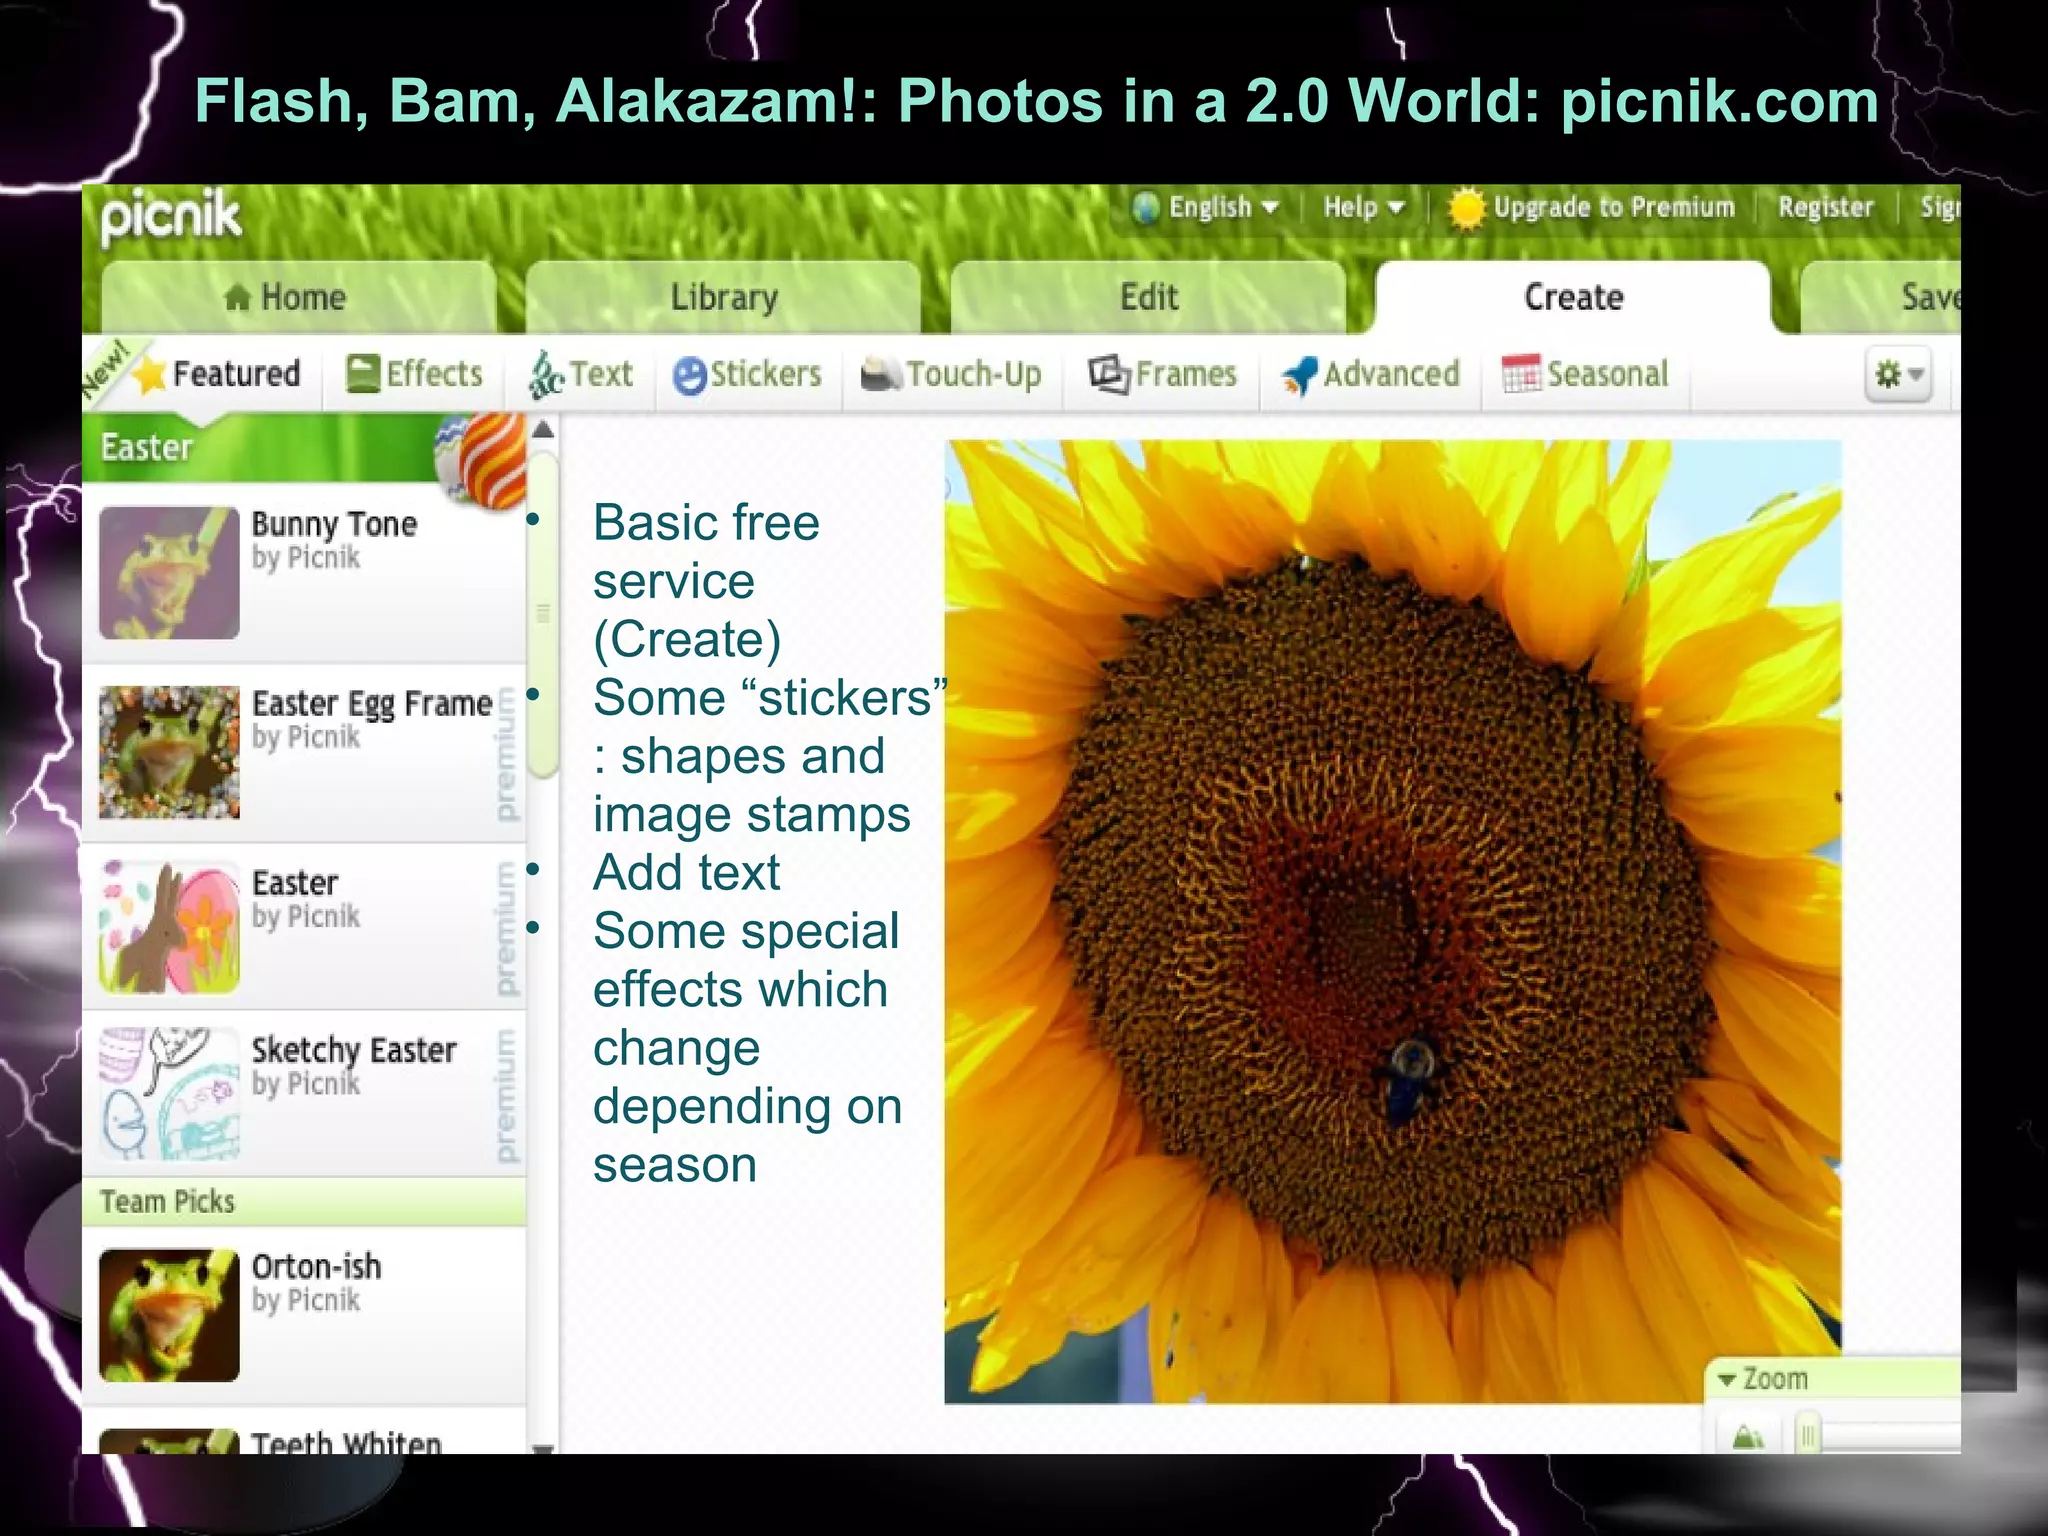The image size is (2048, 1536).
Task: Select the Easter Egg Frame thumbnail
Action: (x=169, y=752)
